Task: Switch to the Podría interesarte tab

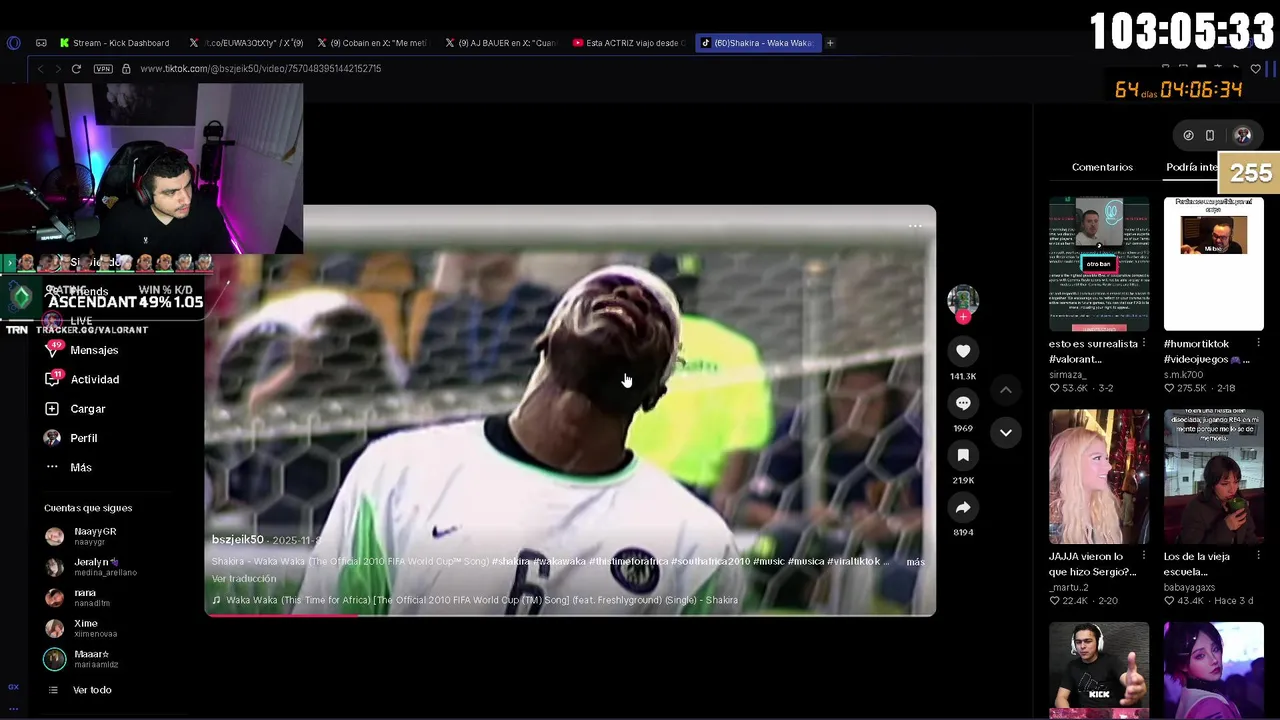Action: tap(1191, 167)
